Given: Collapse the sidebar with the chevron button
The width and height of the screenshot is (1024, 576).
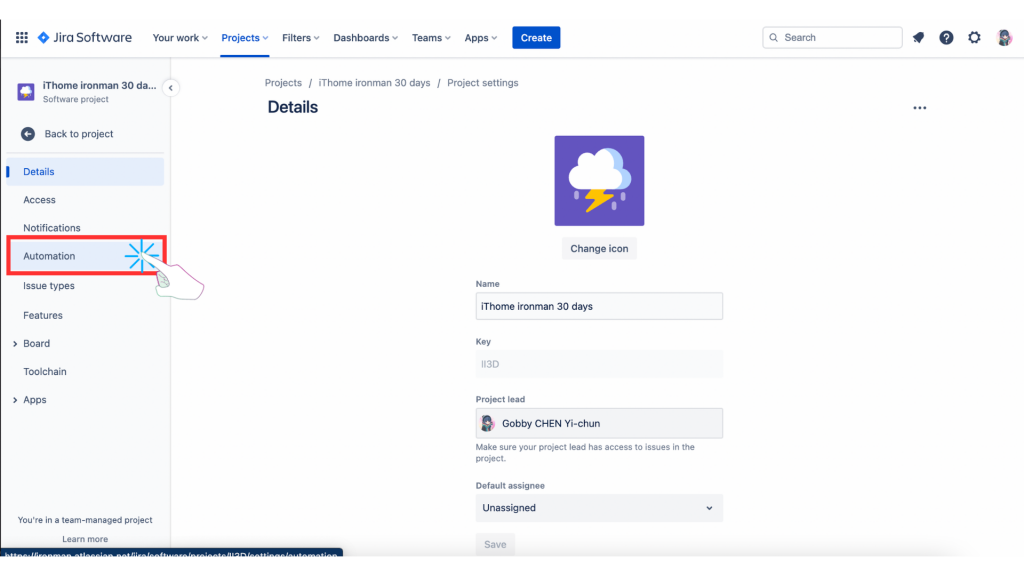Looking at the screenshot, I should [170, 88].
